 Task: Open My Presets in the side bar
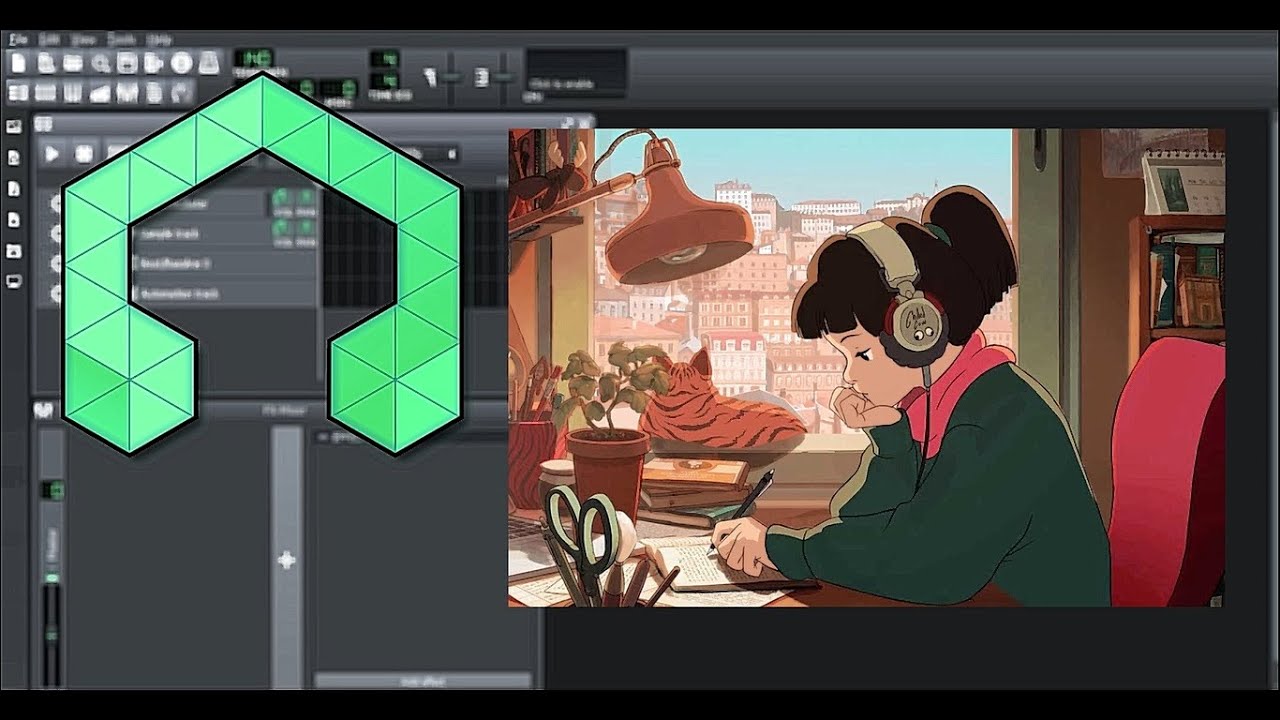click(14, 219)
